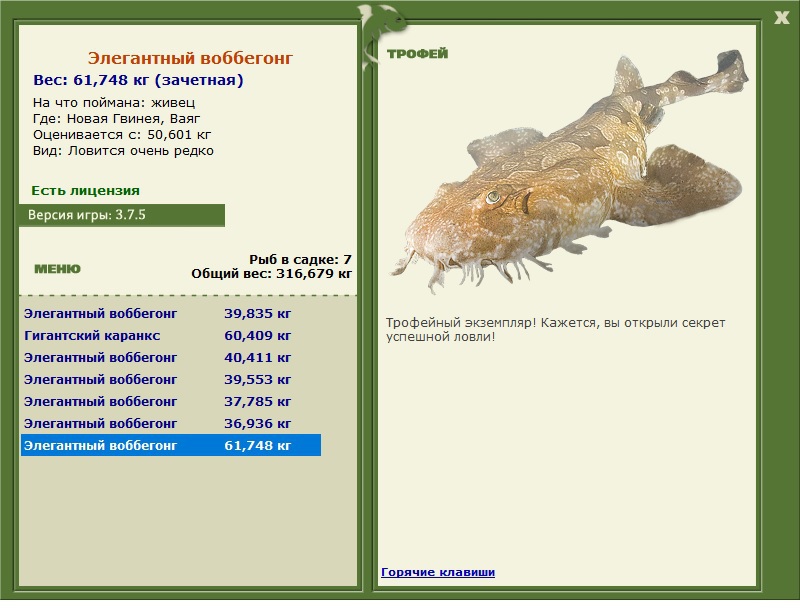Close the window with the X icon
The height and width of the screenshot is (614, 800).
pos(781,15)
